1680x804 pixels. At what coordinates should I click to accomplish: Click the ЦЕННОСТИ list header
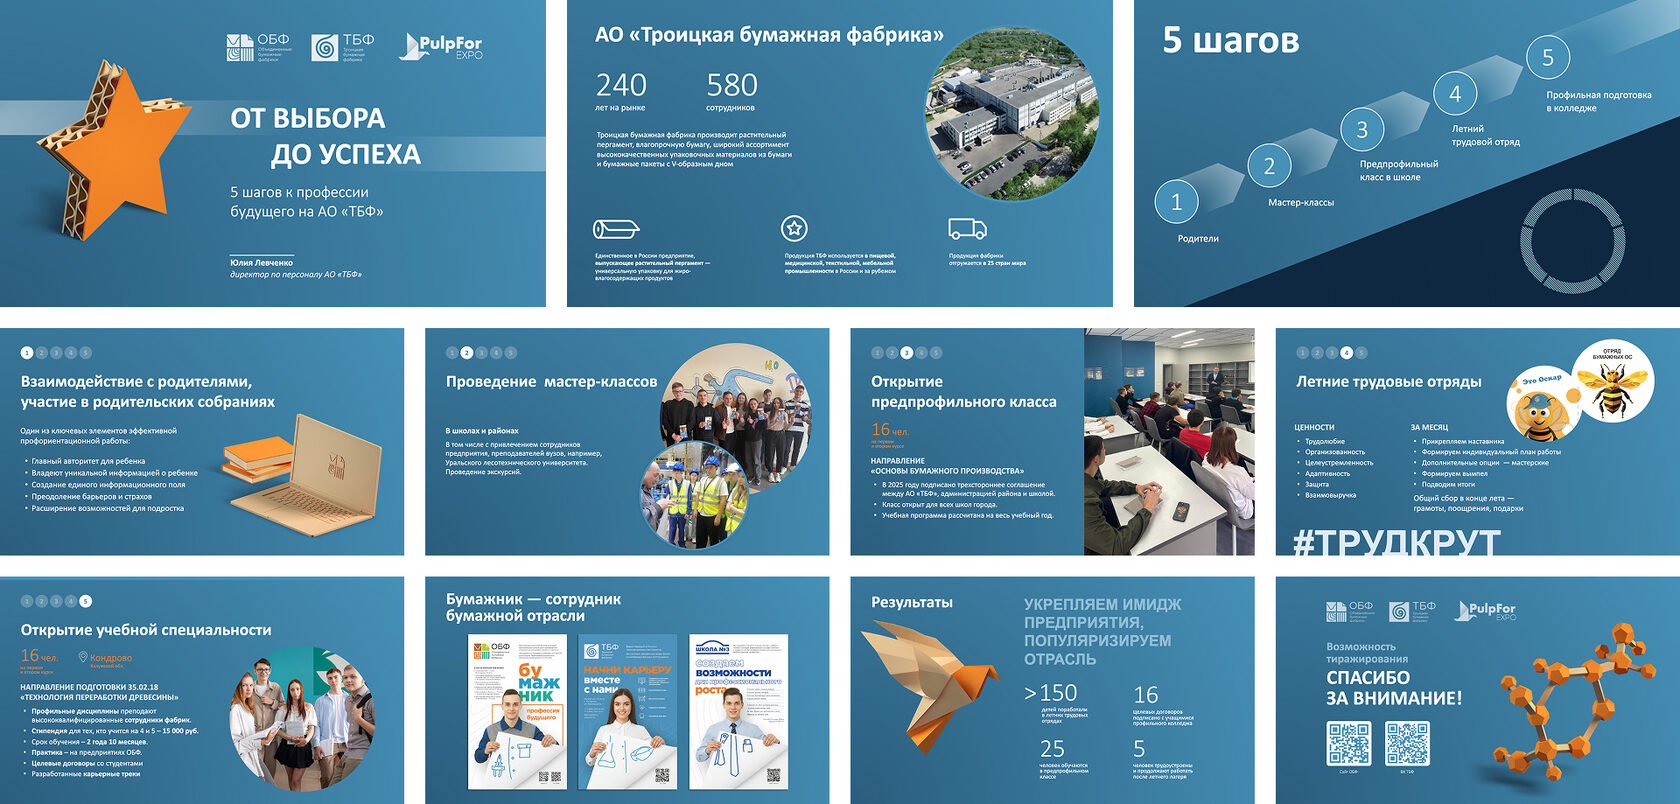[x=1314, y=427]
